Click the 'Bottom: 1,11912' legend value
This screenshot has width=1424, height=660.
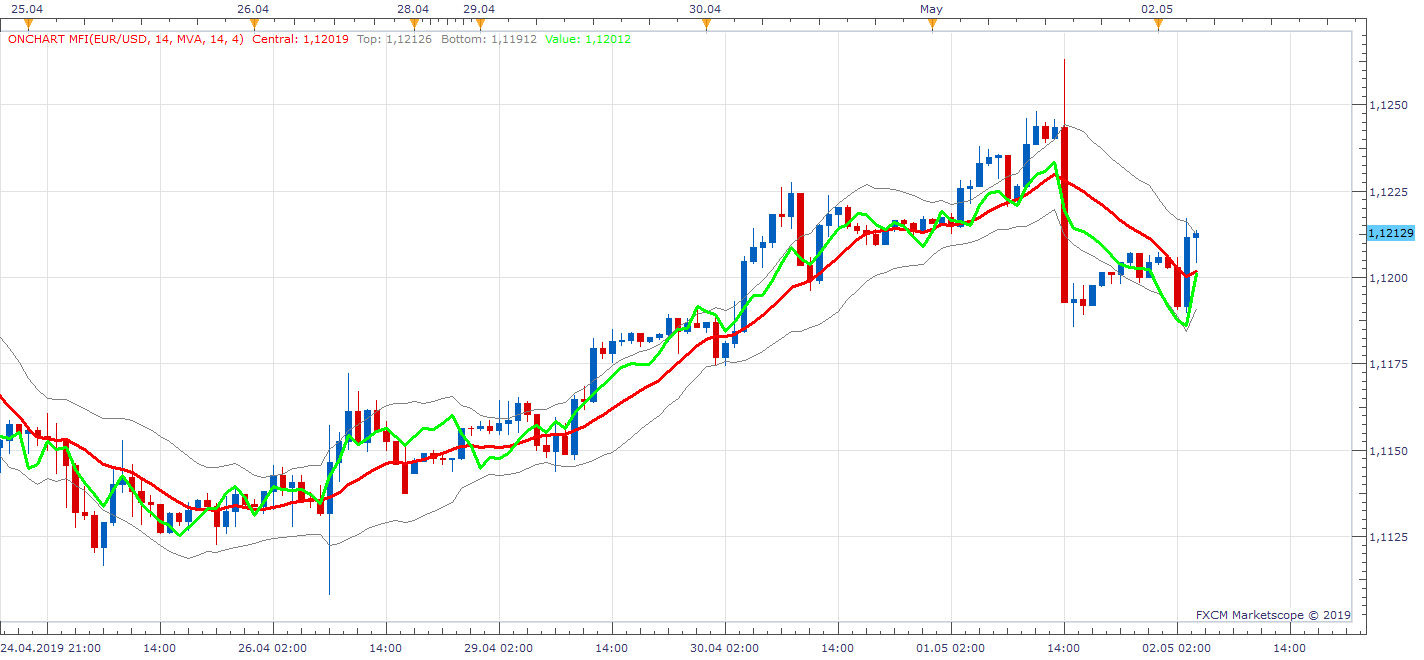[489, 39]
